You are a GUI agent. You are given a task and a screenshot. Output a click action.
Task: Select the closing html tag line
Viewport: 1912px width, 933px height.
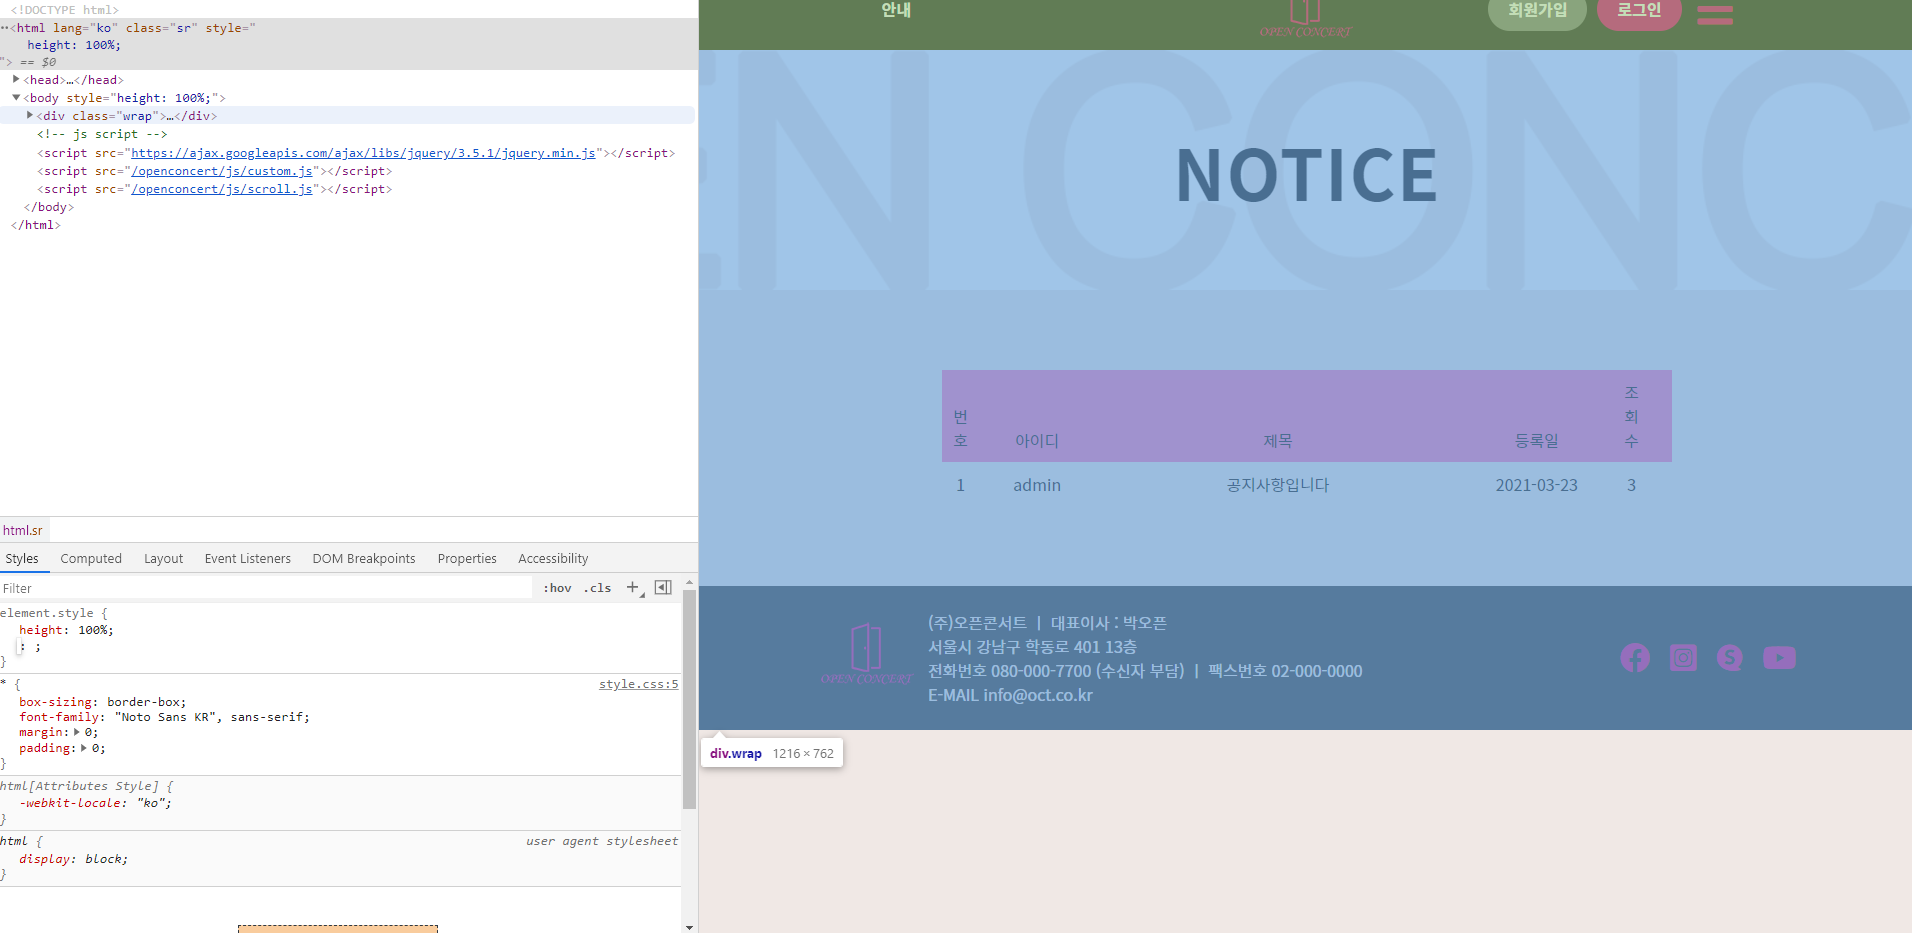pyautogui.click(x=36, y=225)
